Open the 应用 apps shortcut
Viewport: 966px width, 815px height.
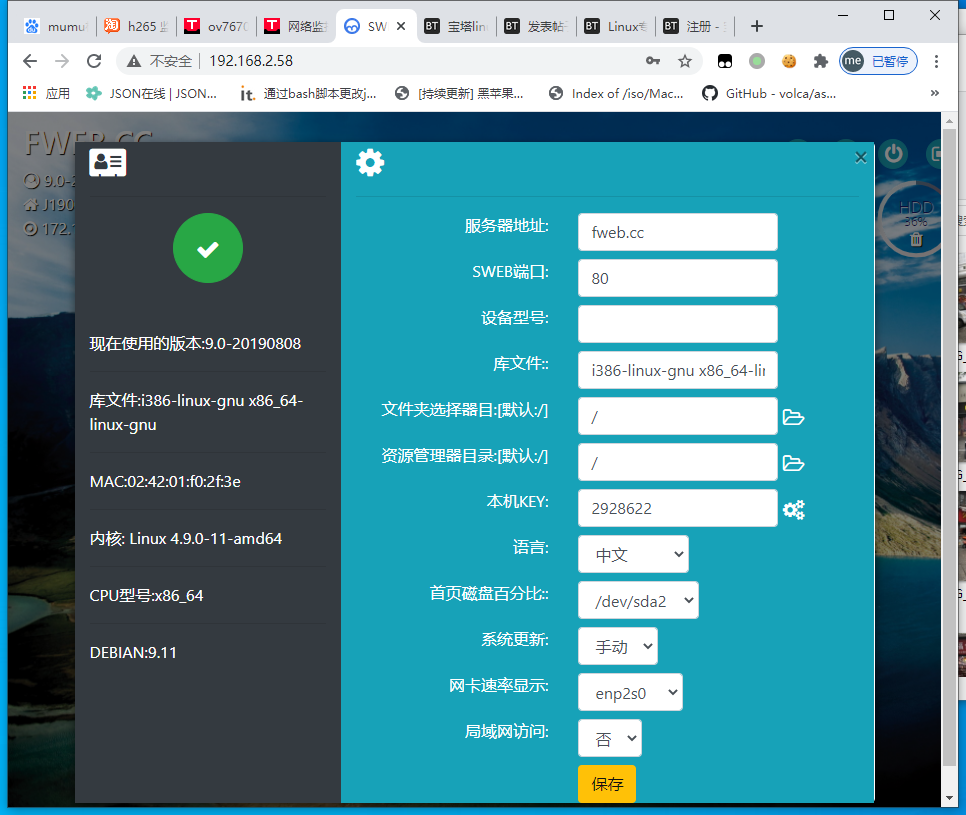click(46, 94)
